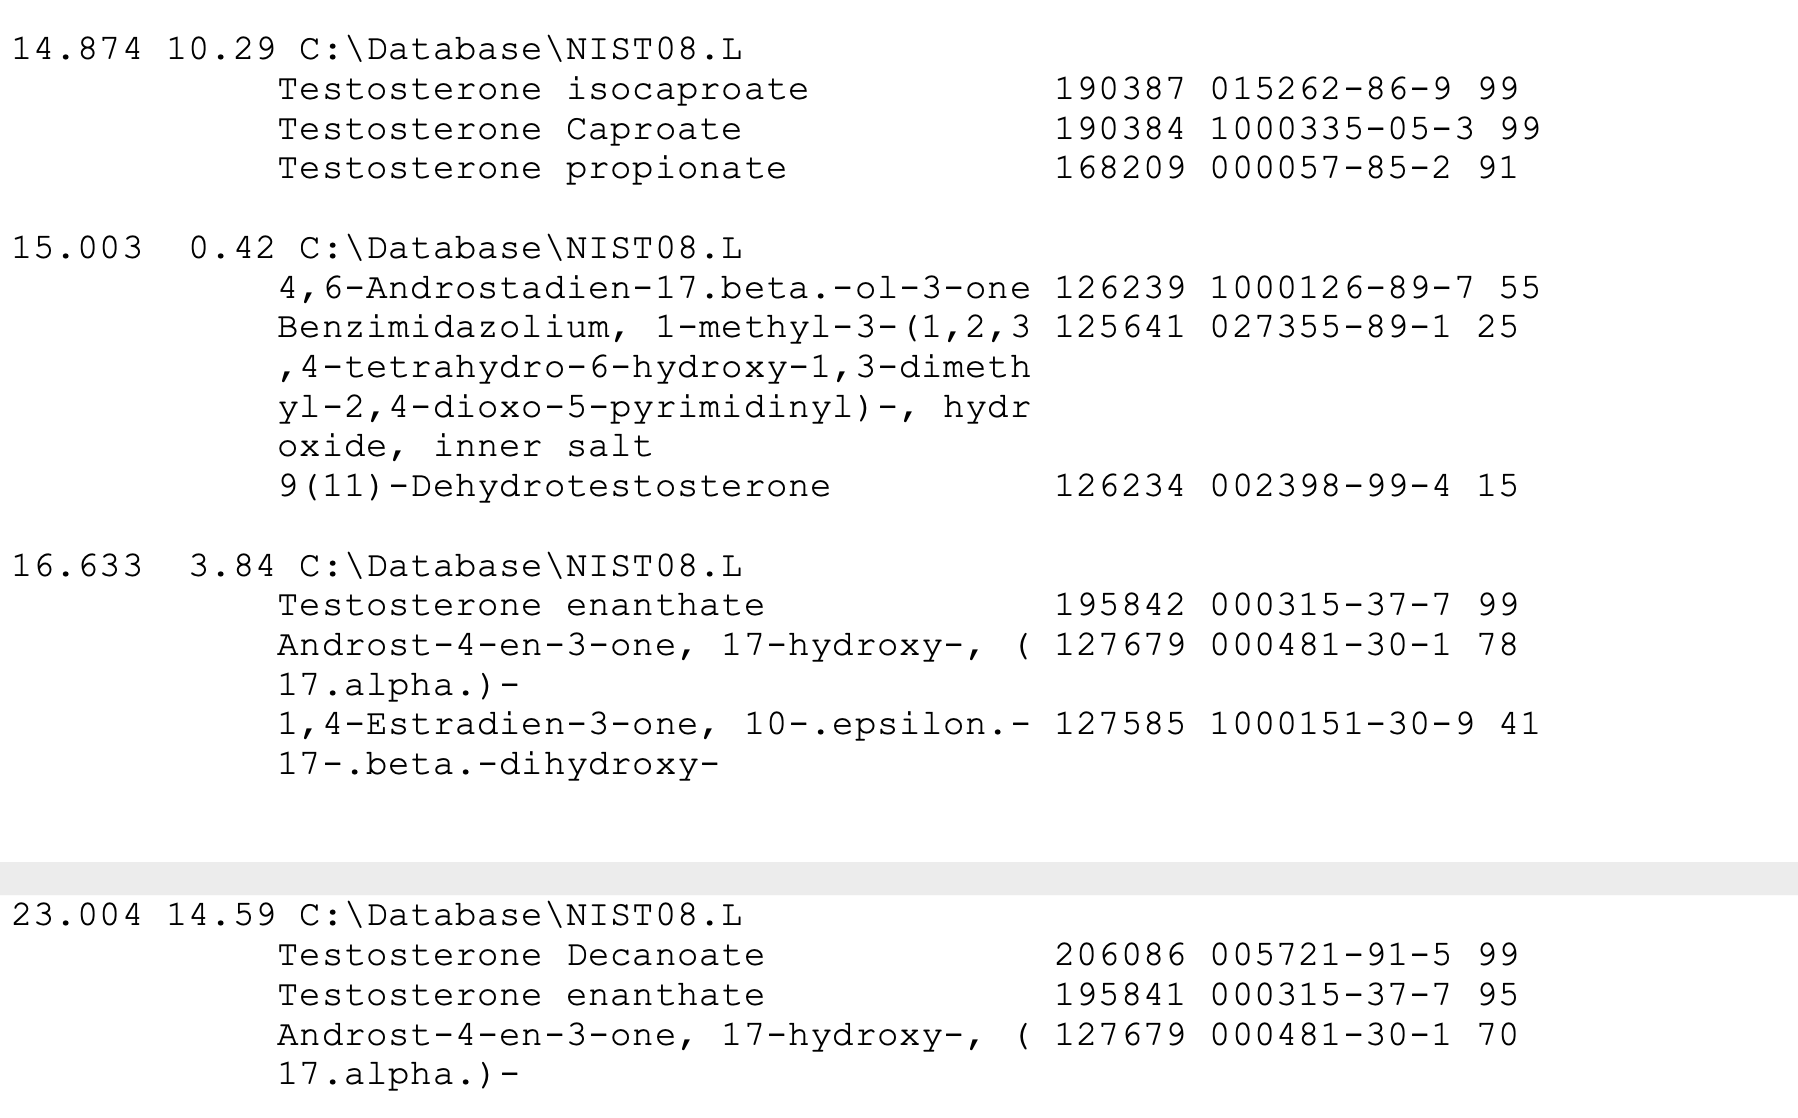The width and height of the screenshot is (1798, 1118).
Task: Click the Testosterone Decanoate entry
Action: pyautogui.click(x=520, y=955)
